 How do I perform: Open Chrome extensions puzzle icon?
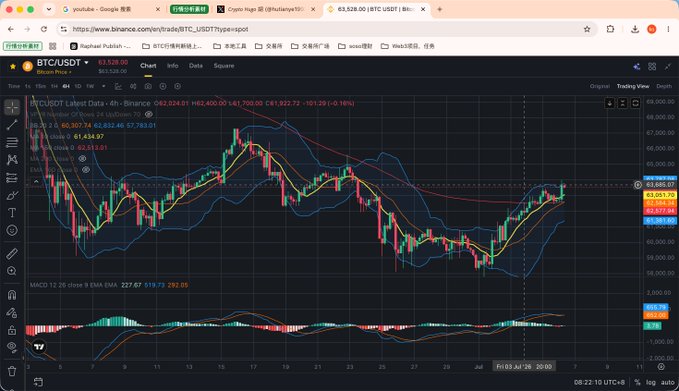[x=610, y=29]
